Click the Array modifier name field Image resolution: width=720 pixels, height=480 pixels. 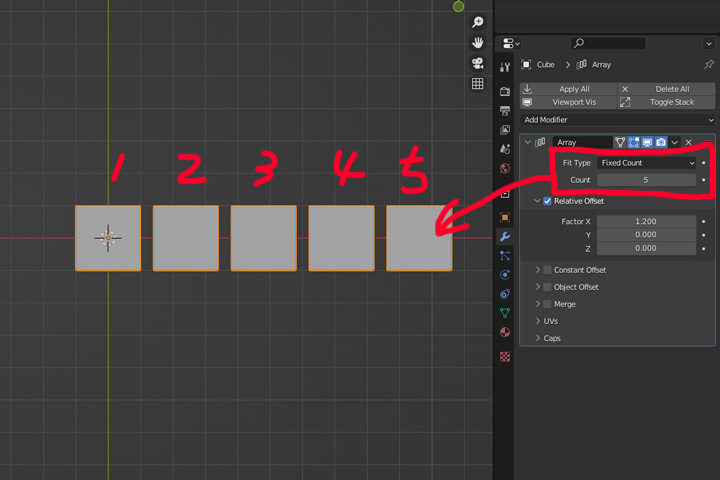coord(582,142)
